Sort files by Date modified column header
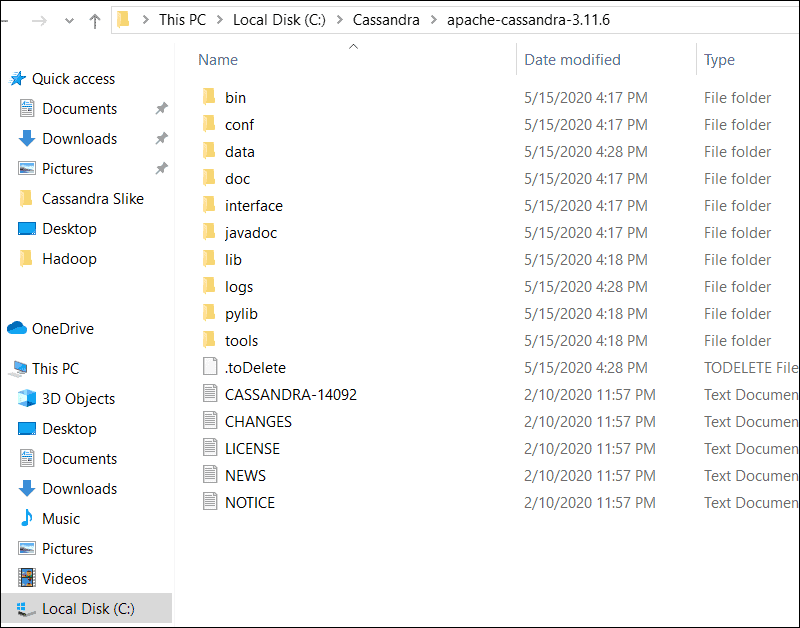This screenshot has width=800, height=628. [x=572, y=60]
